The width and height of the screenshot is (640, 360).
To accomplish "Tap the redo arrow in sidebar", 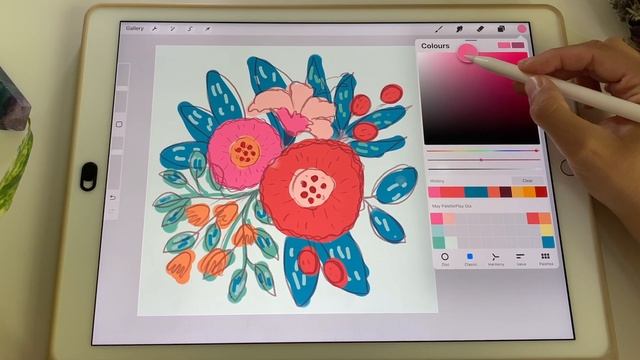I will 112,211.
